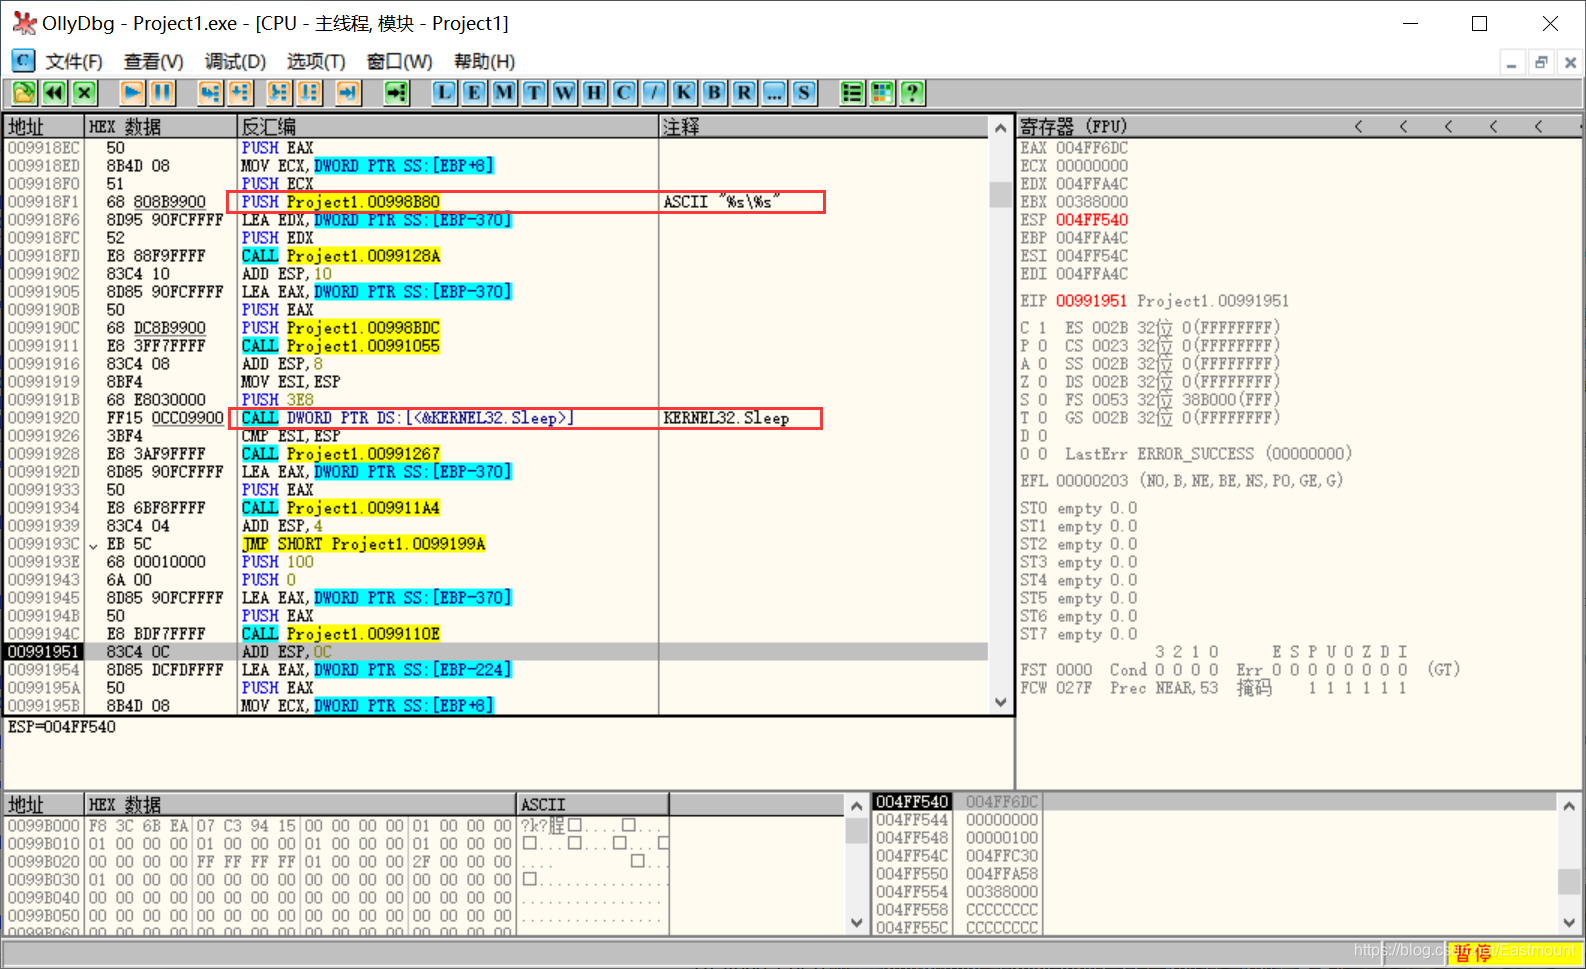Click the ASCII column header in dump pane
1586x969 pixels.
592,804
